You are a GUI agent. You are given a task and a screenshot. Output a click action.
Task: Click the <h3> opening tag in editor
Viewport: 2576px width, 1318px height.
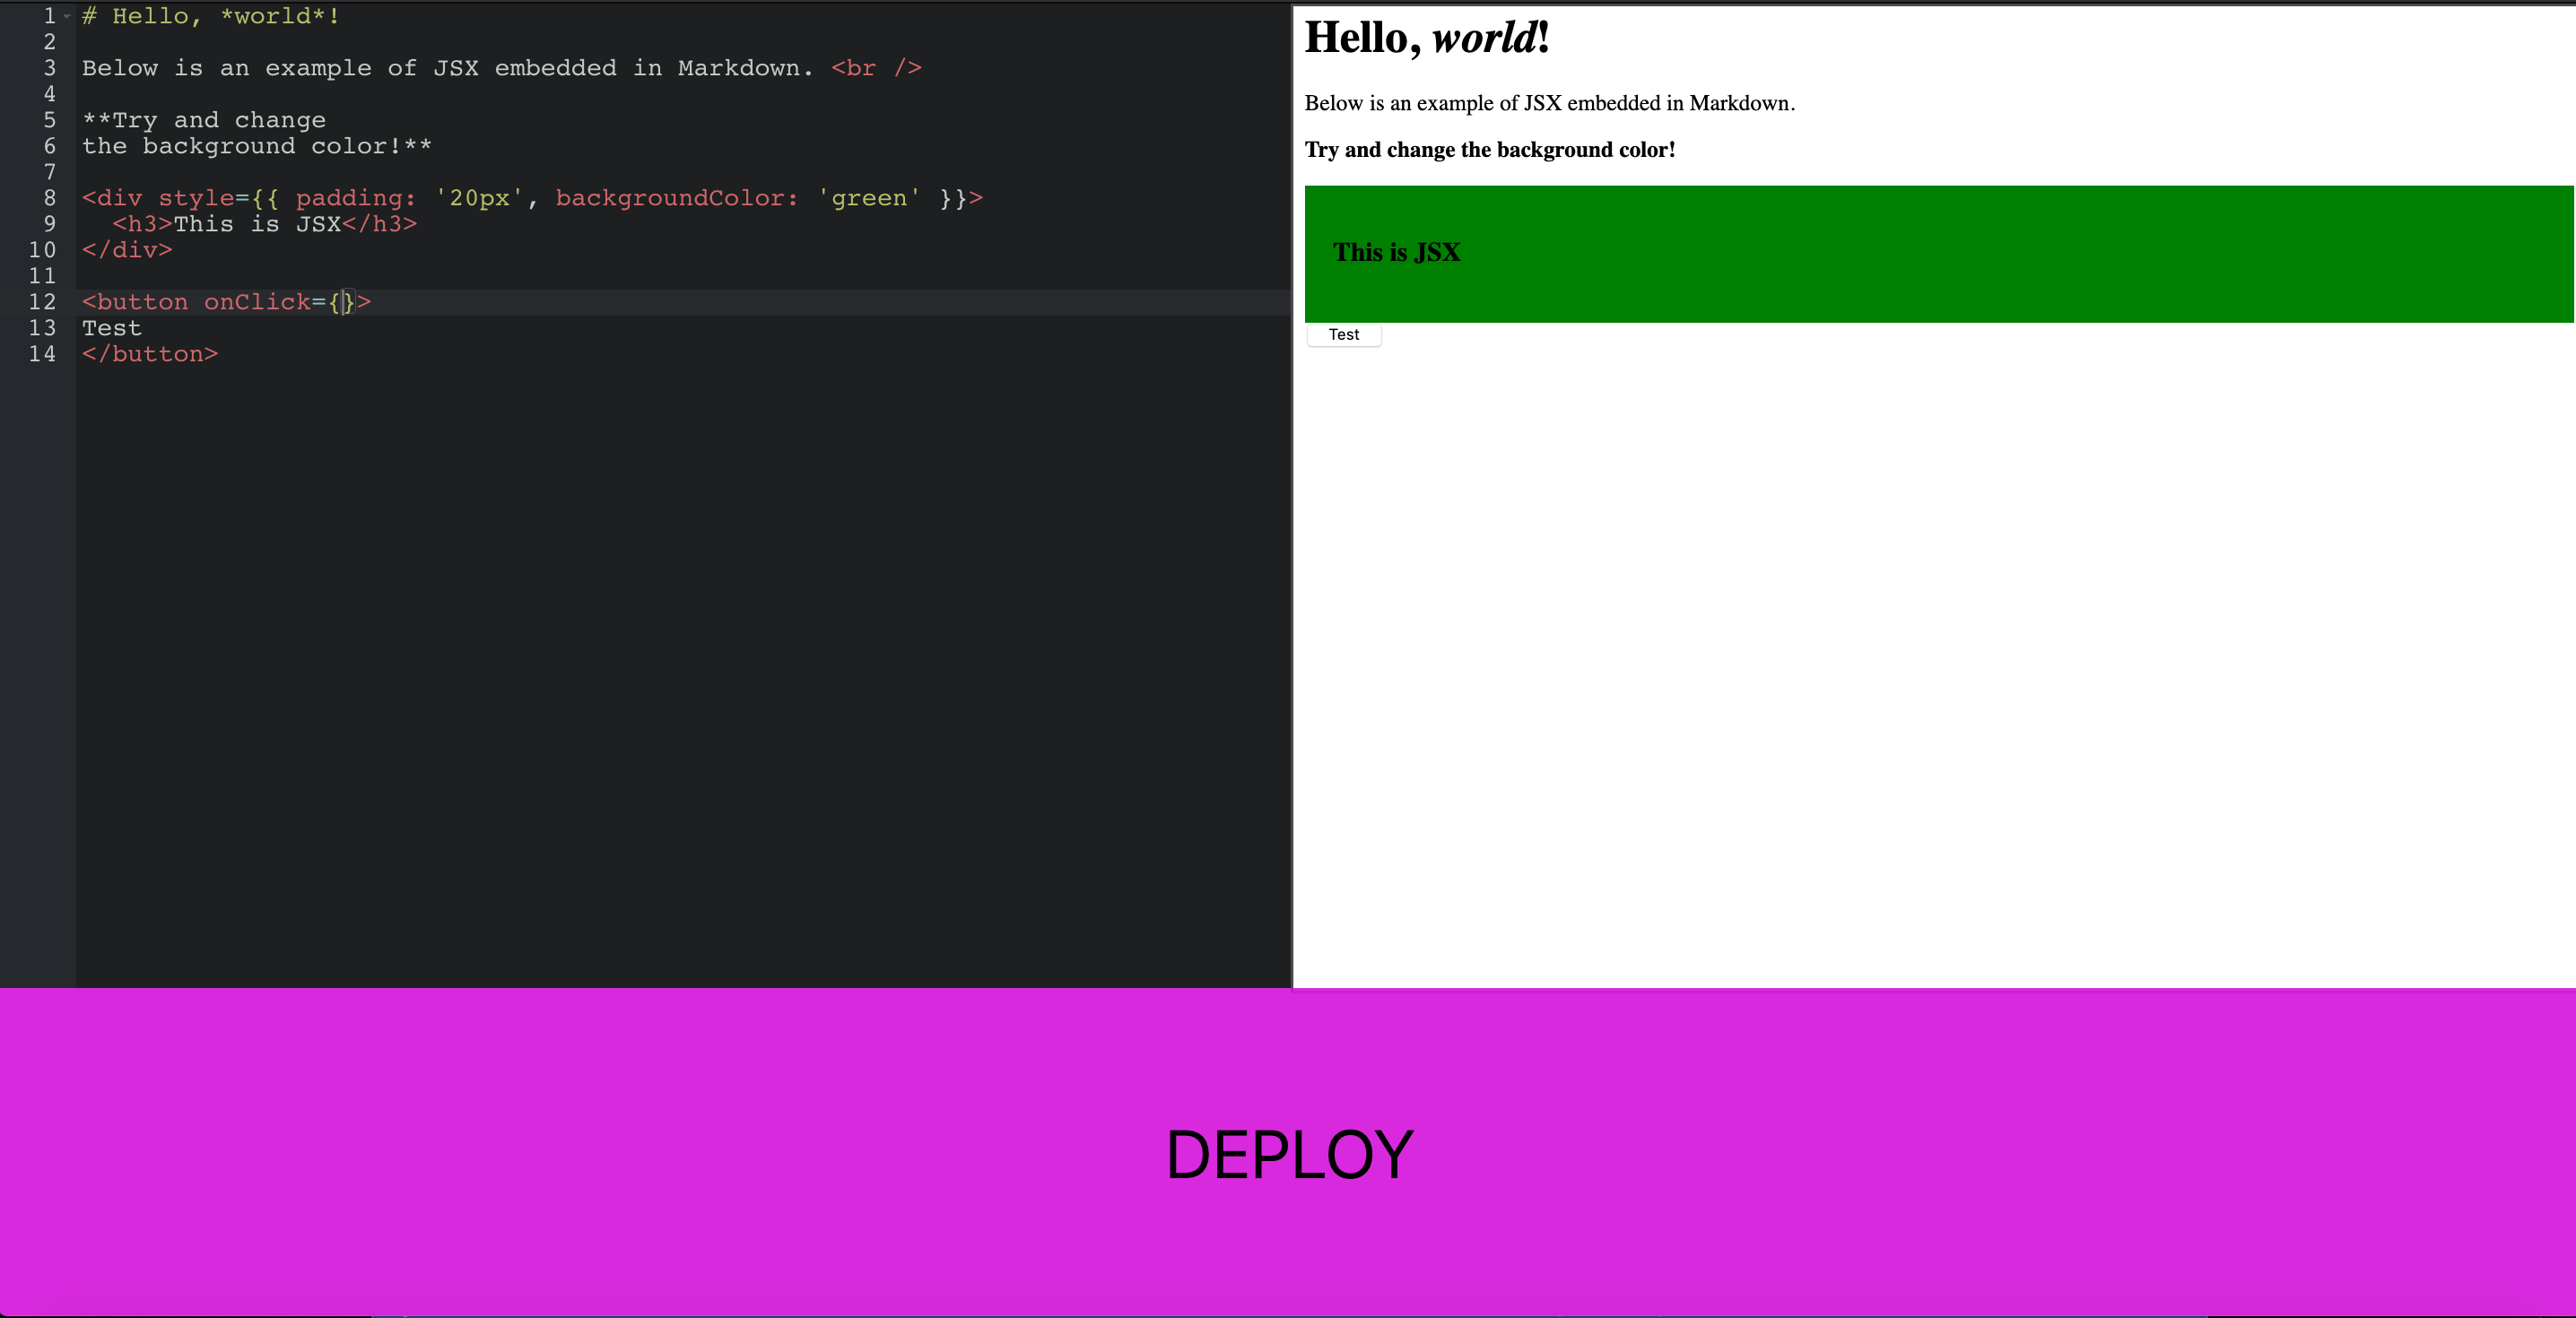point(142,224)
